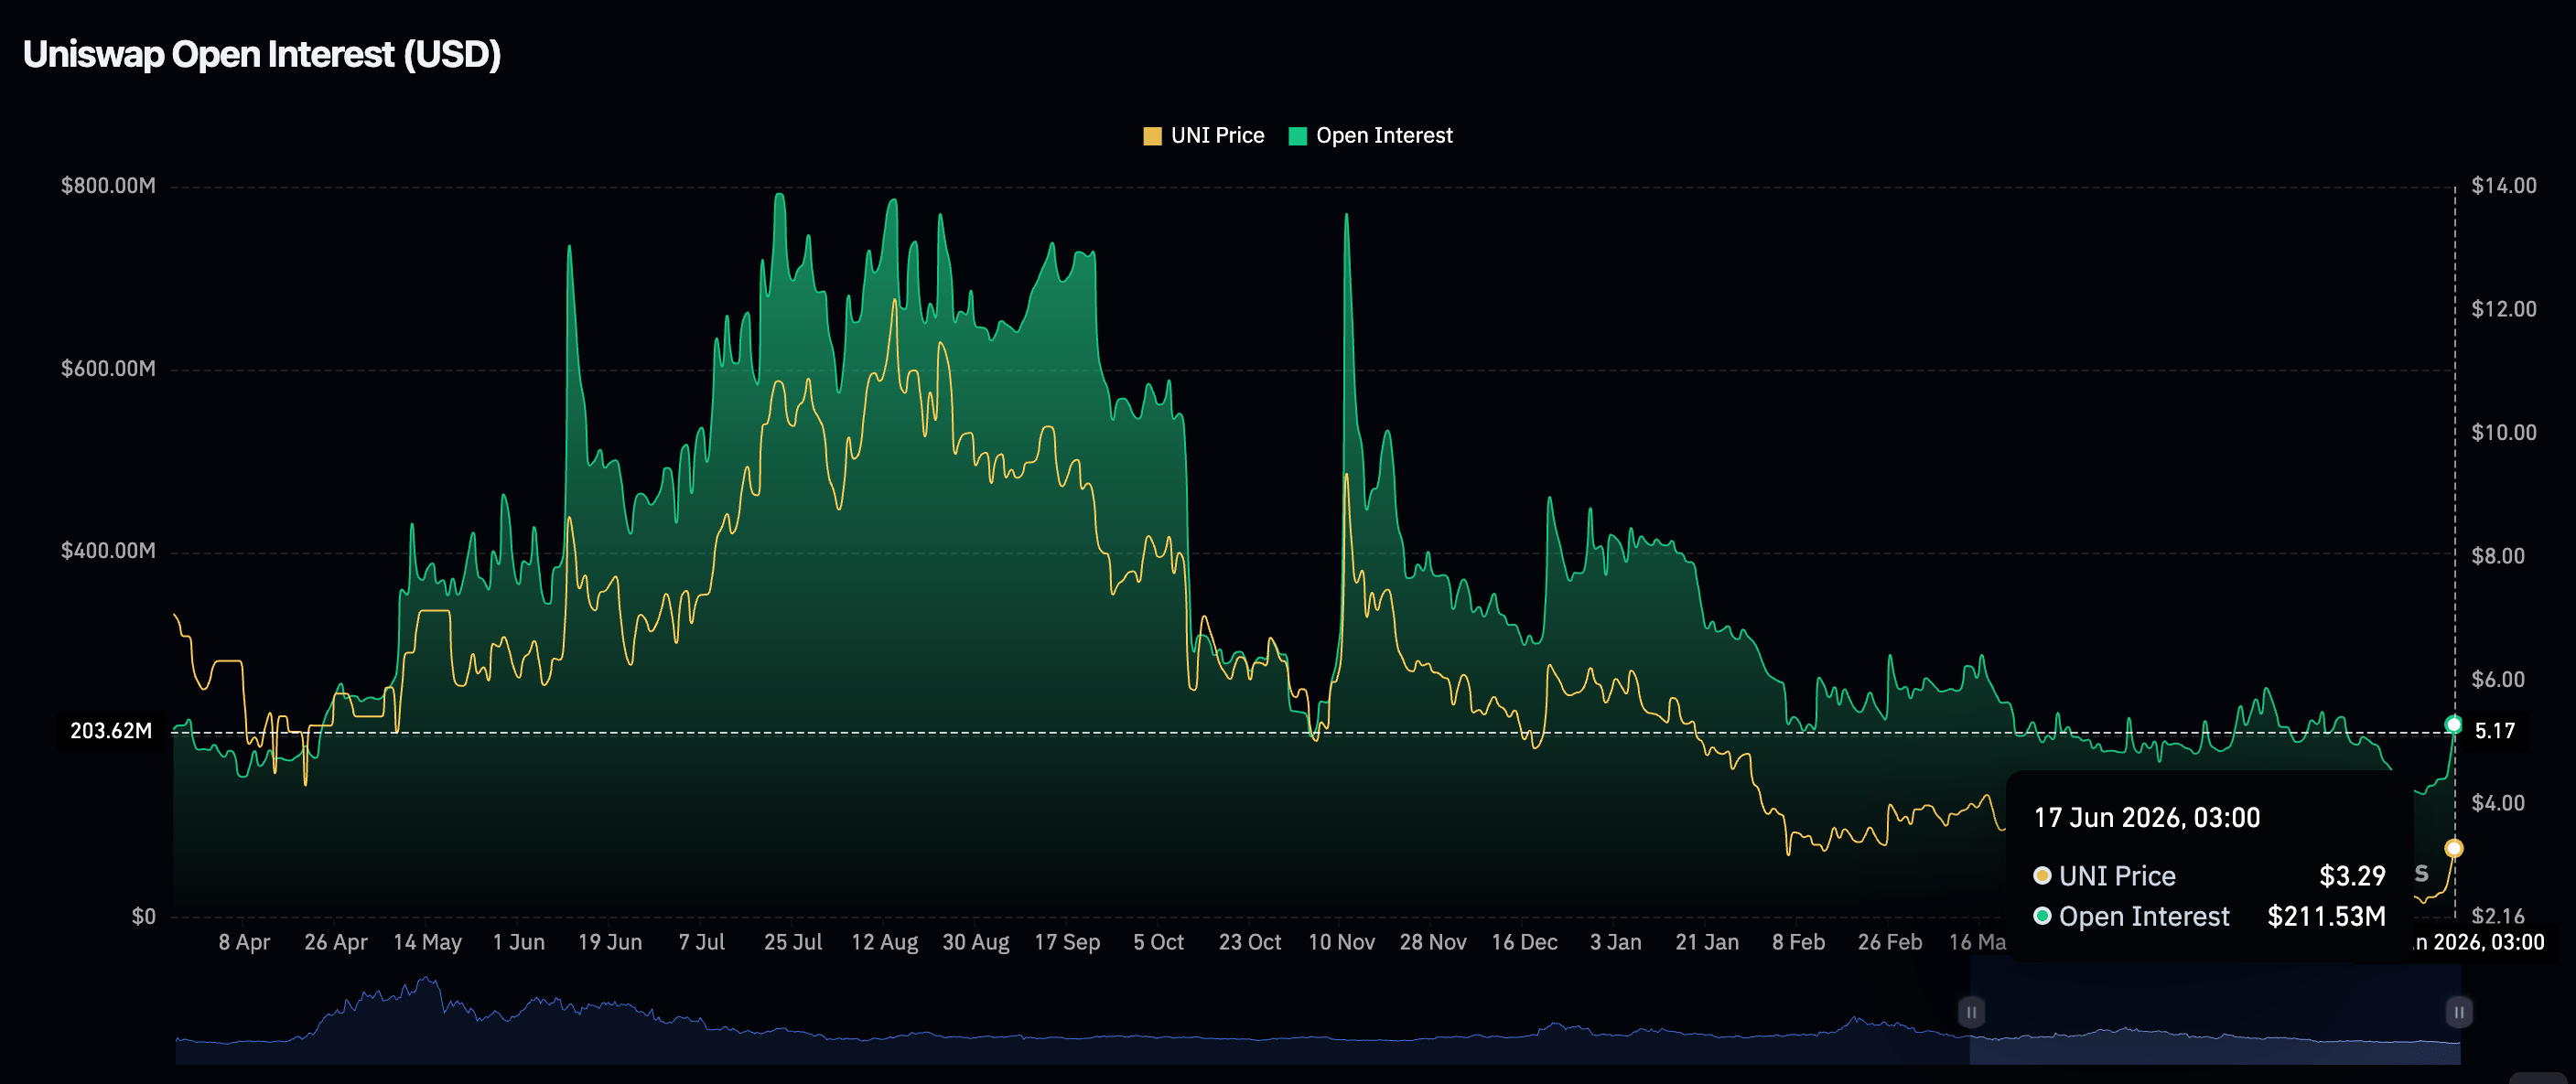Click the "14 May" date label
This screenshot has width=2576, height=1084.
[x=427, y=943]
